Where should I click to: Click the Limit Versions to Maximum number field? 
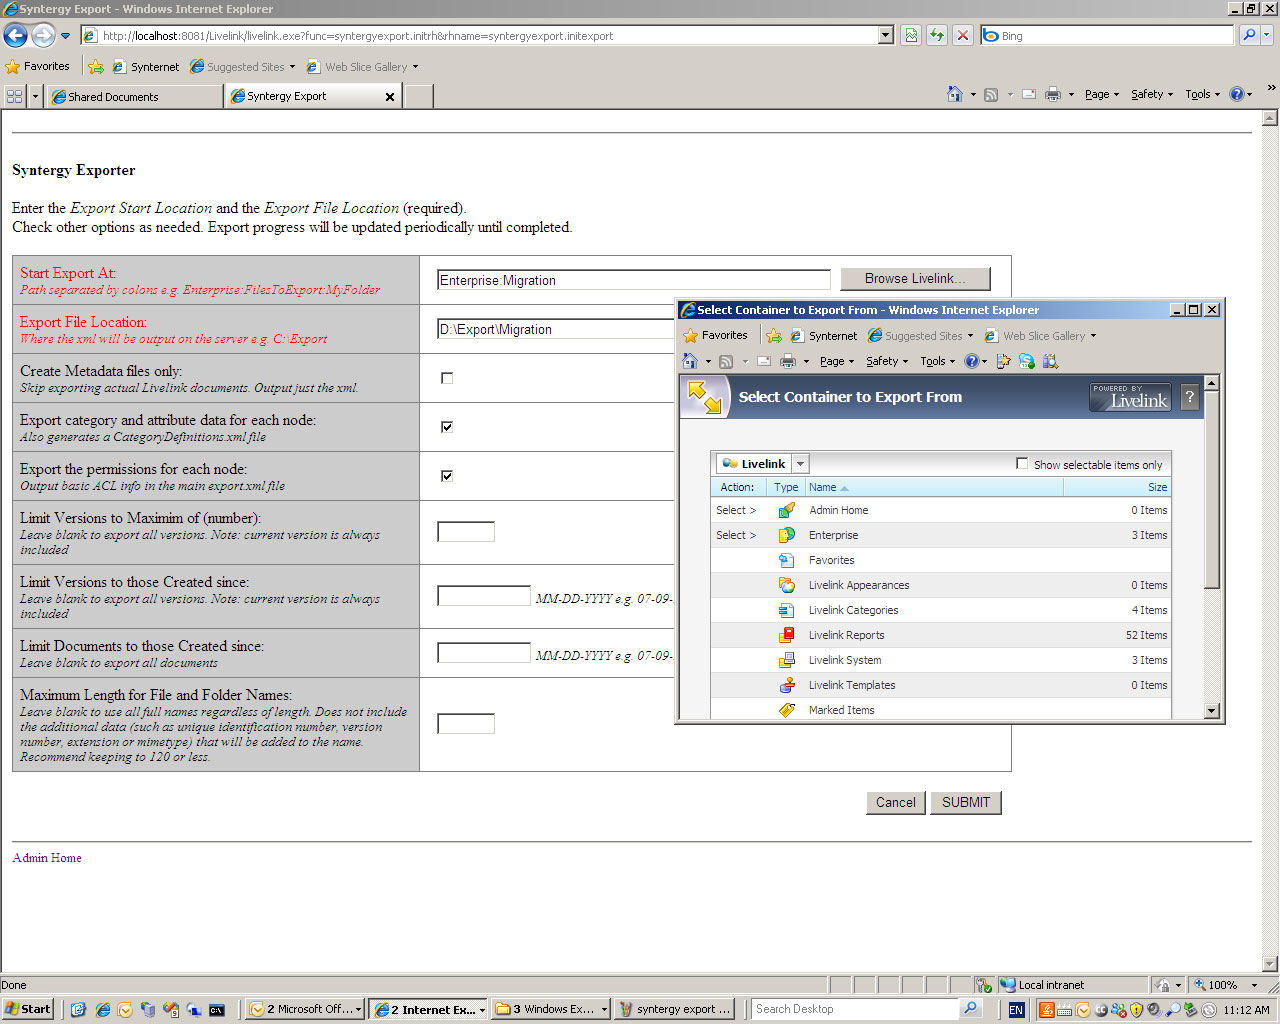click(466, 532)
